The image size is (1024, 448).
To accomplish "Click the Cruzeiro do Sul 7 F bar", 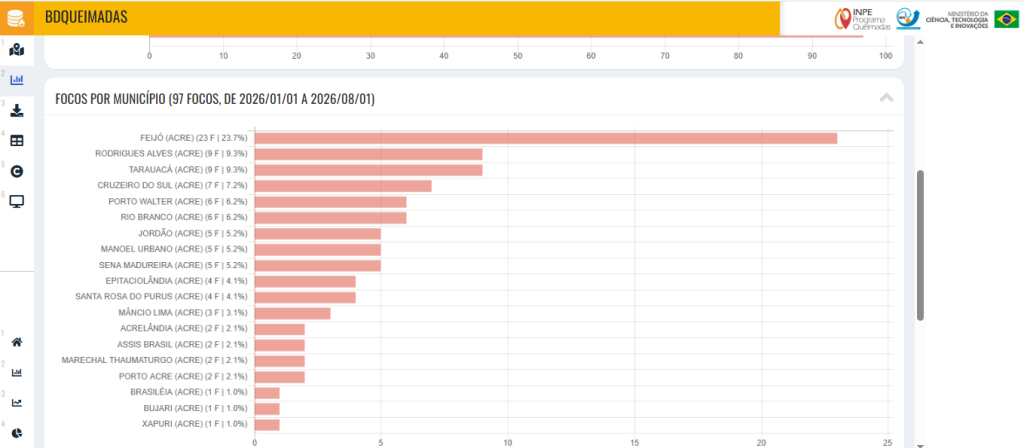I will 343,186.
